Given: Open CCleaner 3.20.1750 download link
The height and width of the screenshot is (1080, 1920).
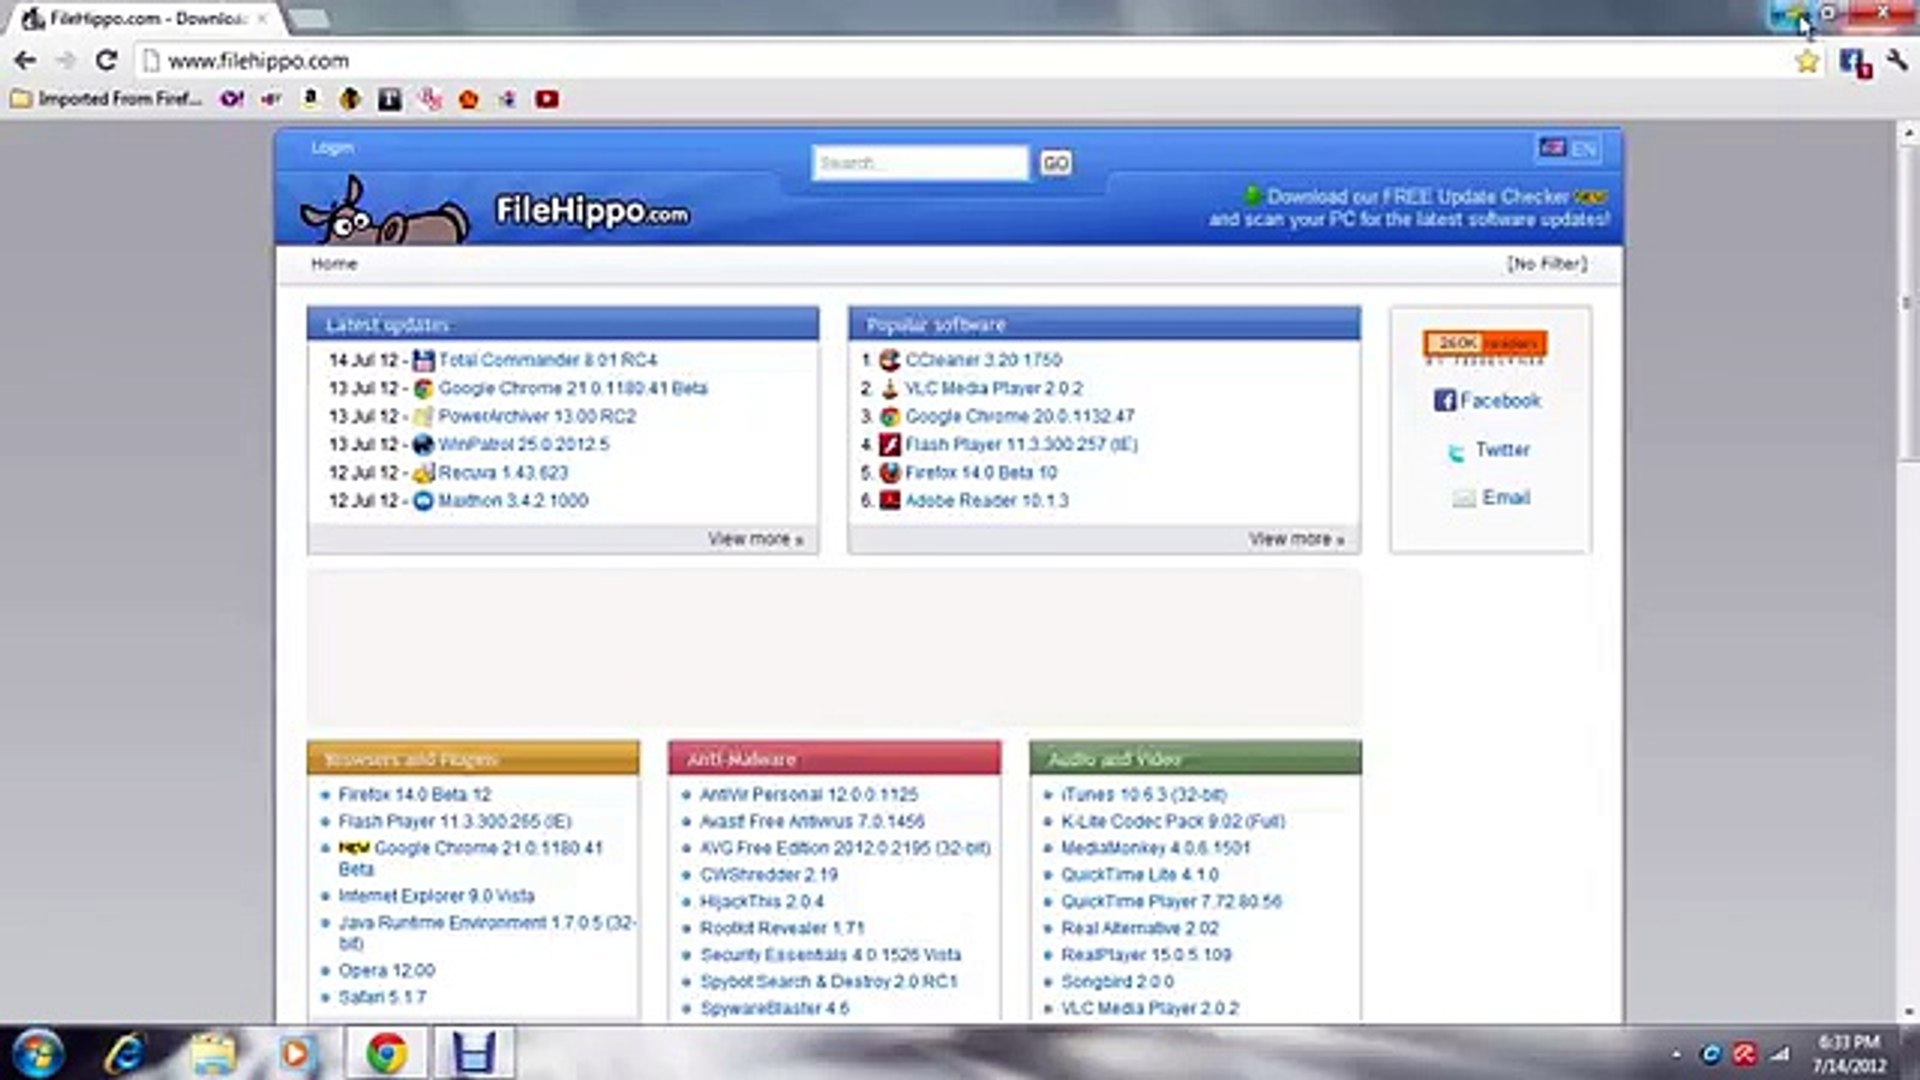Looking at the screenshot, I should pos(982,360).
